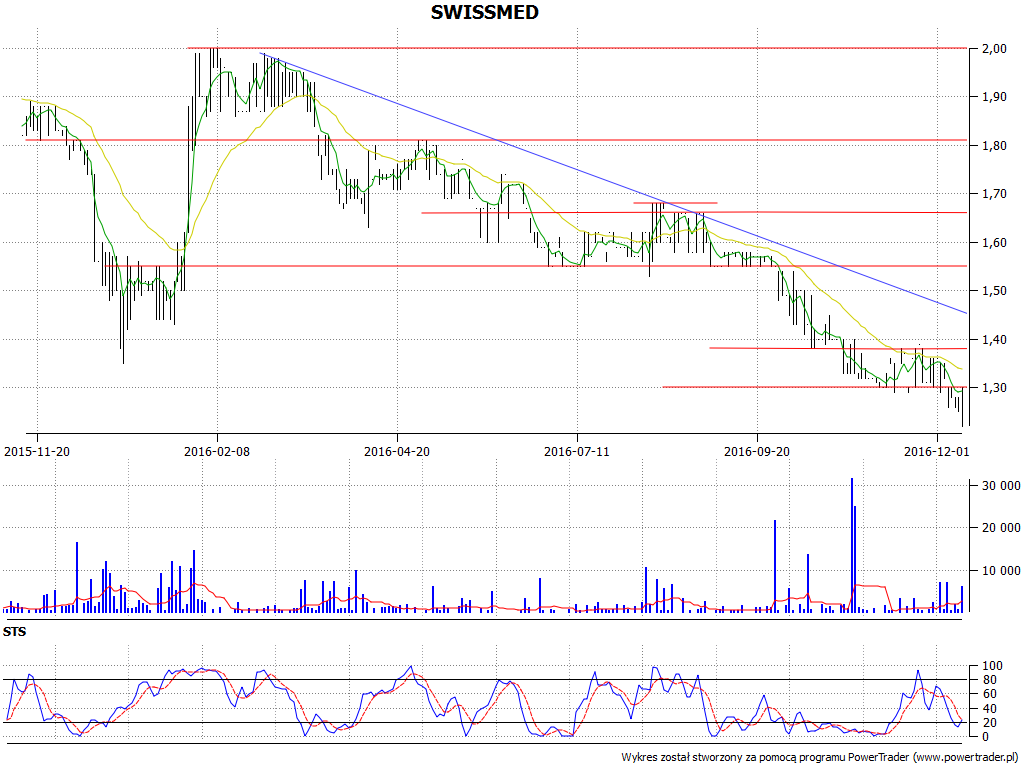Viewport: 1024px width, 768px height.
Task: Click the 2,00 price axis label
Action: tap(994, 48)
